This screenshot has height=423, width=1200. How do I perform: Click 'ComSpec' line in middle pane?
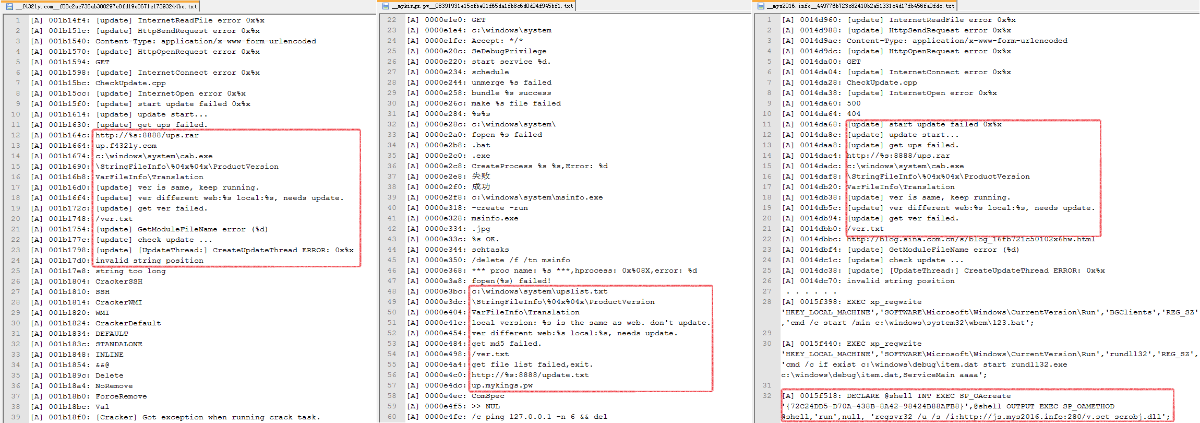tap(487, 396)
